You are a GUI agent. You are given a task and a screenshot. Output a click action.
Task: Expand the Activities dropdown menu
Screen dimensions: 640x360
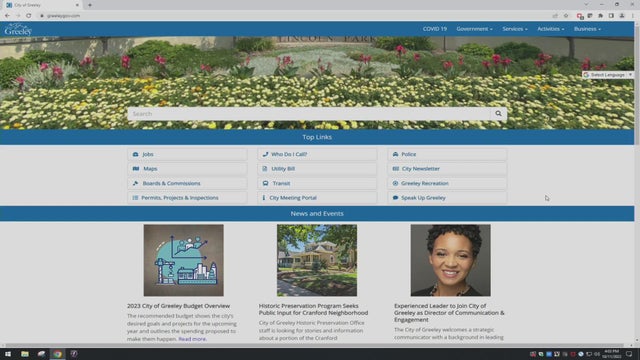coord(551,29)
